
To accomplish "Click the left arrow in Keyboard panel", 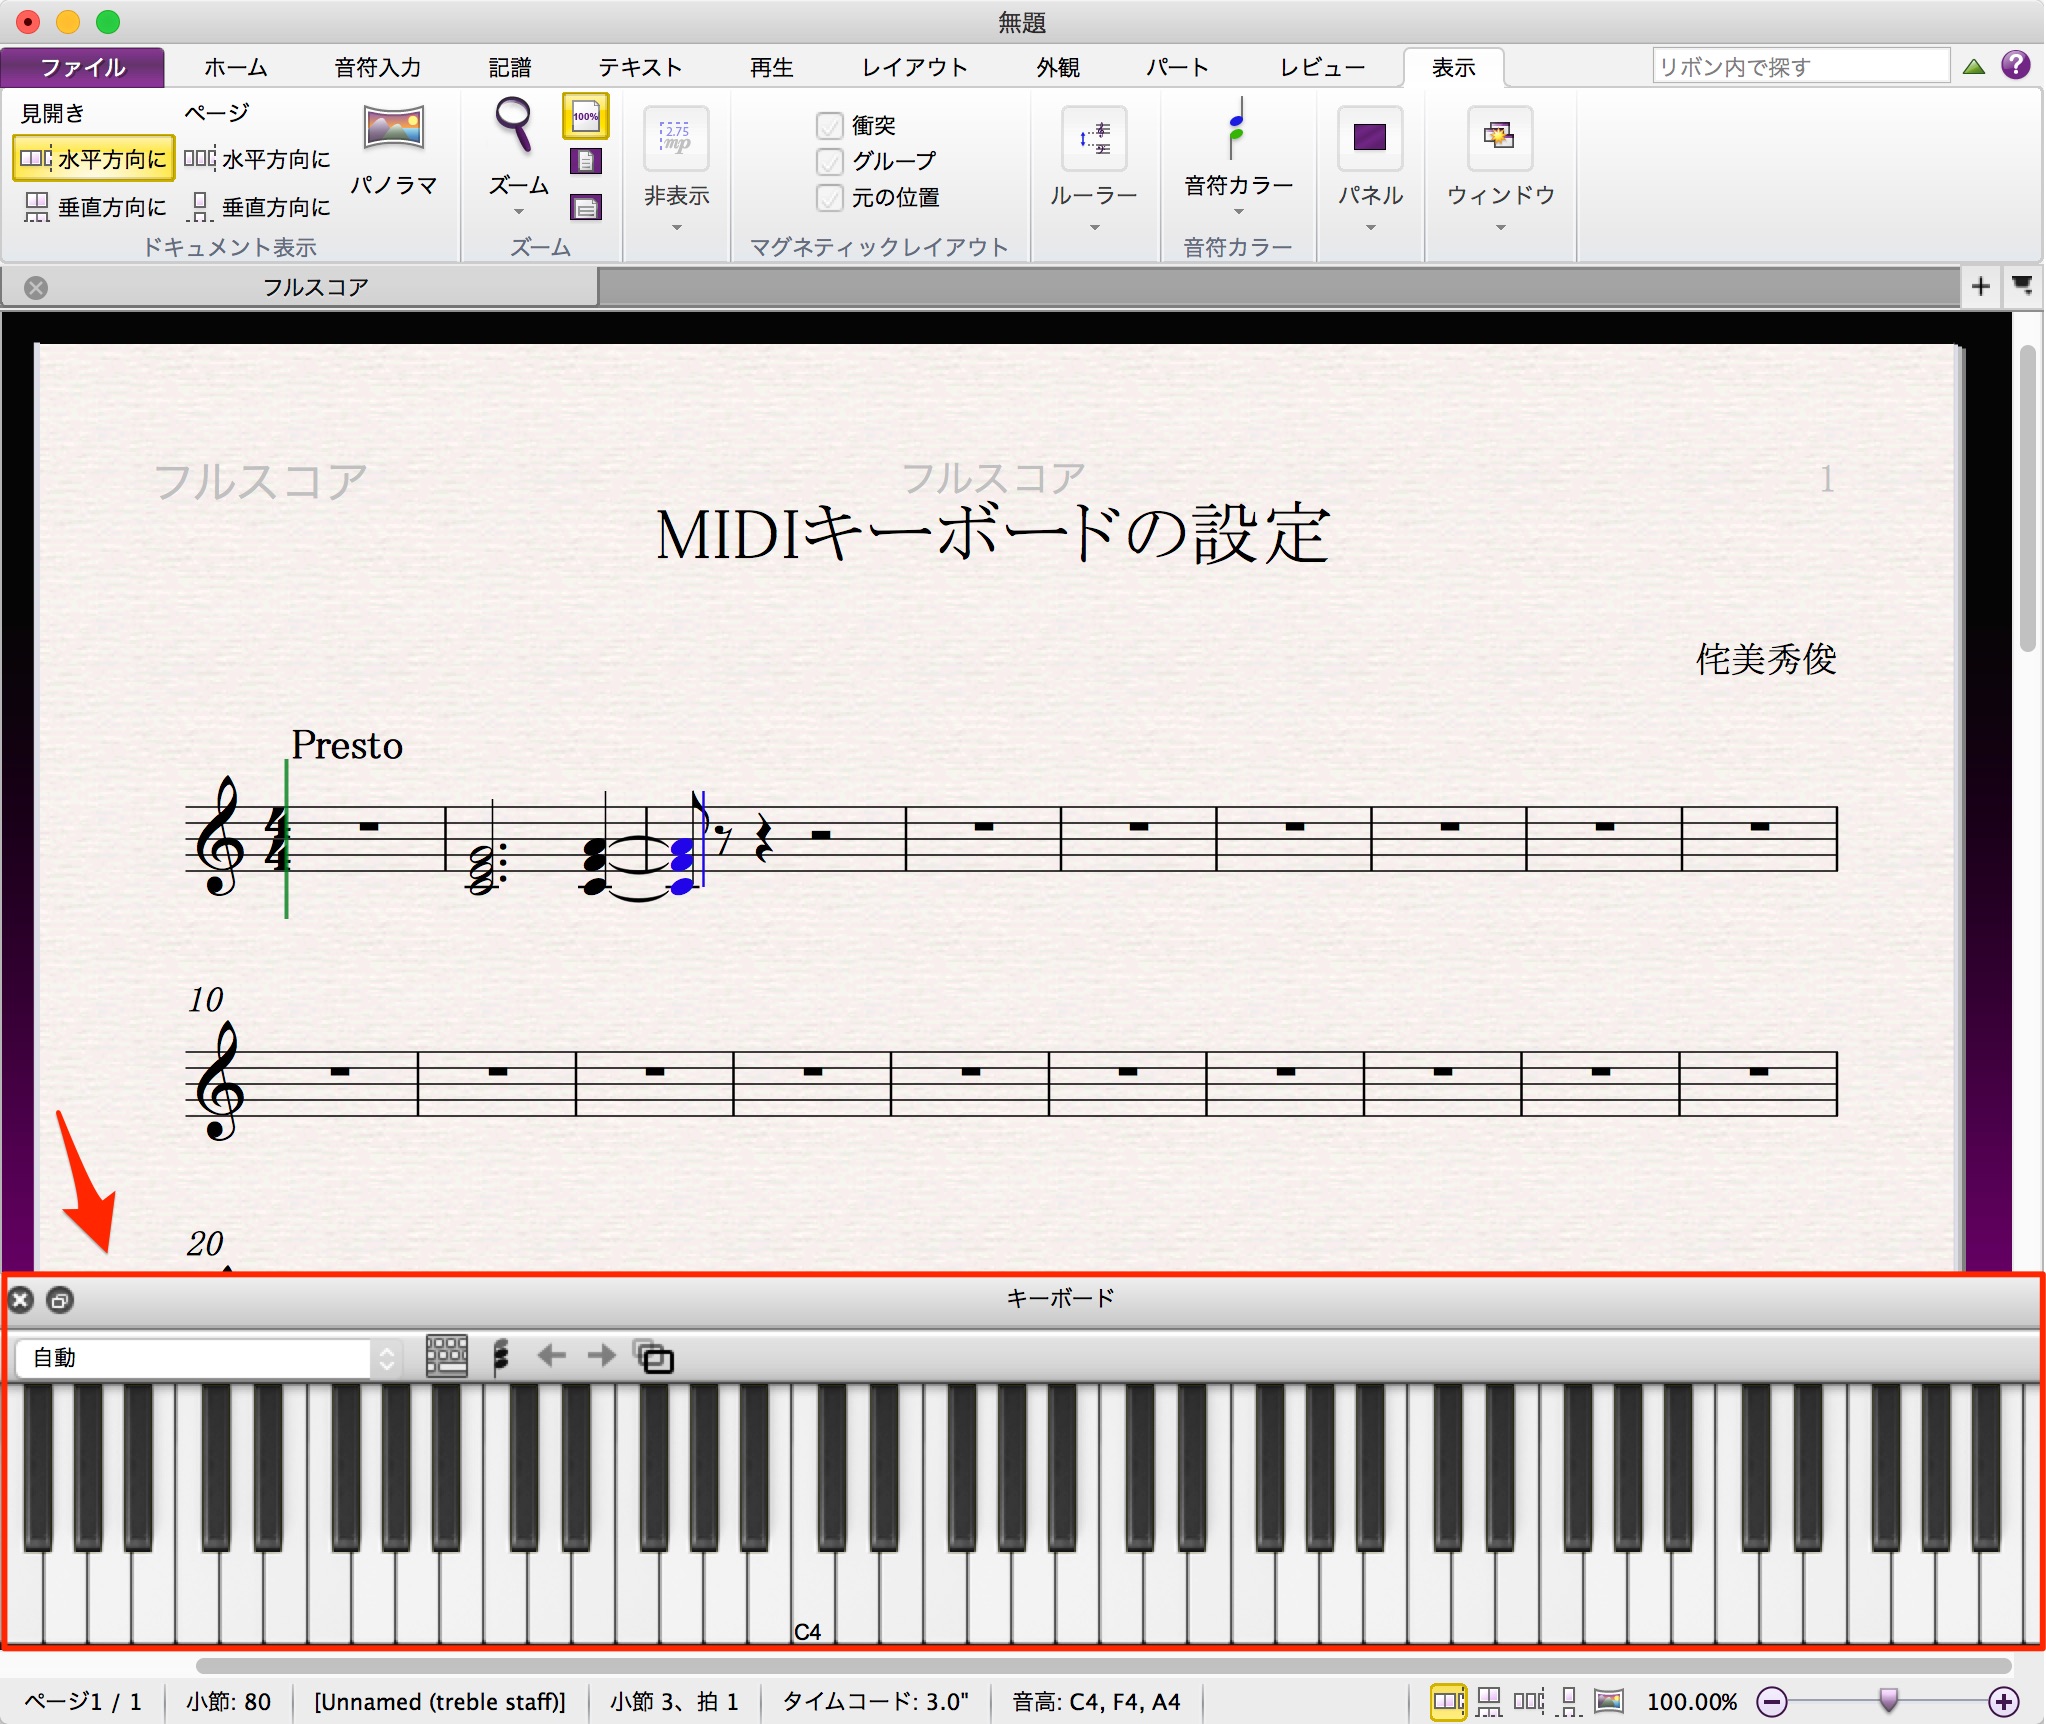I will [552, 1356].
